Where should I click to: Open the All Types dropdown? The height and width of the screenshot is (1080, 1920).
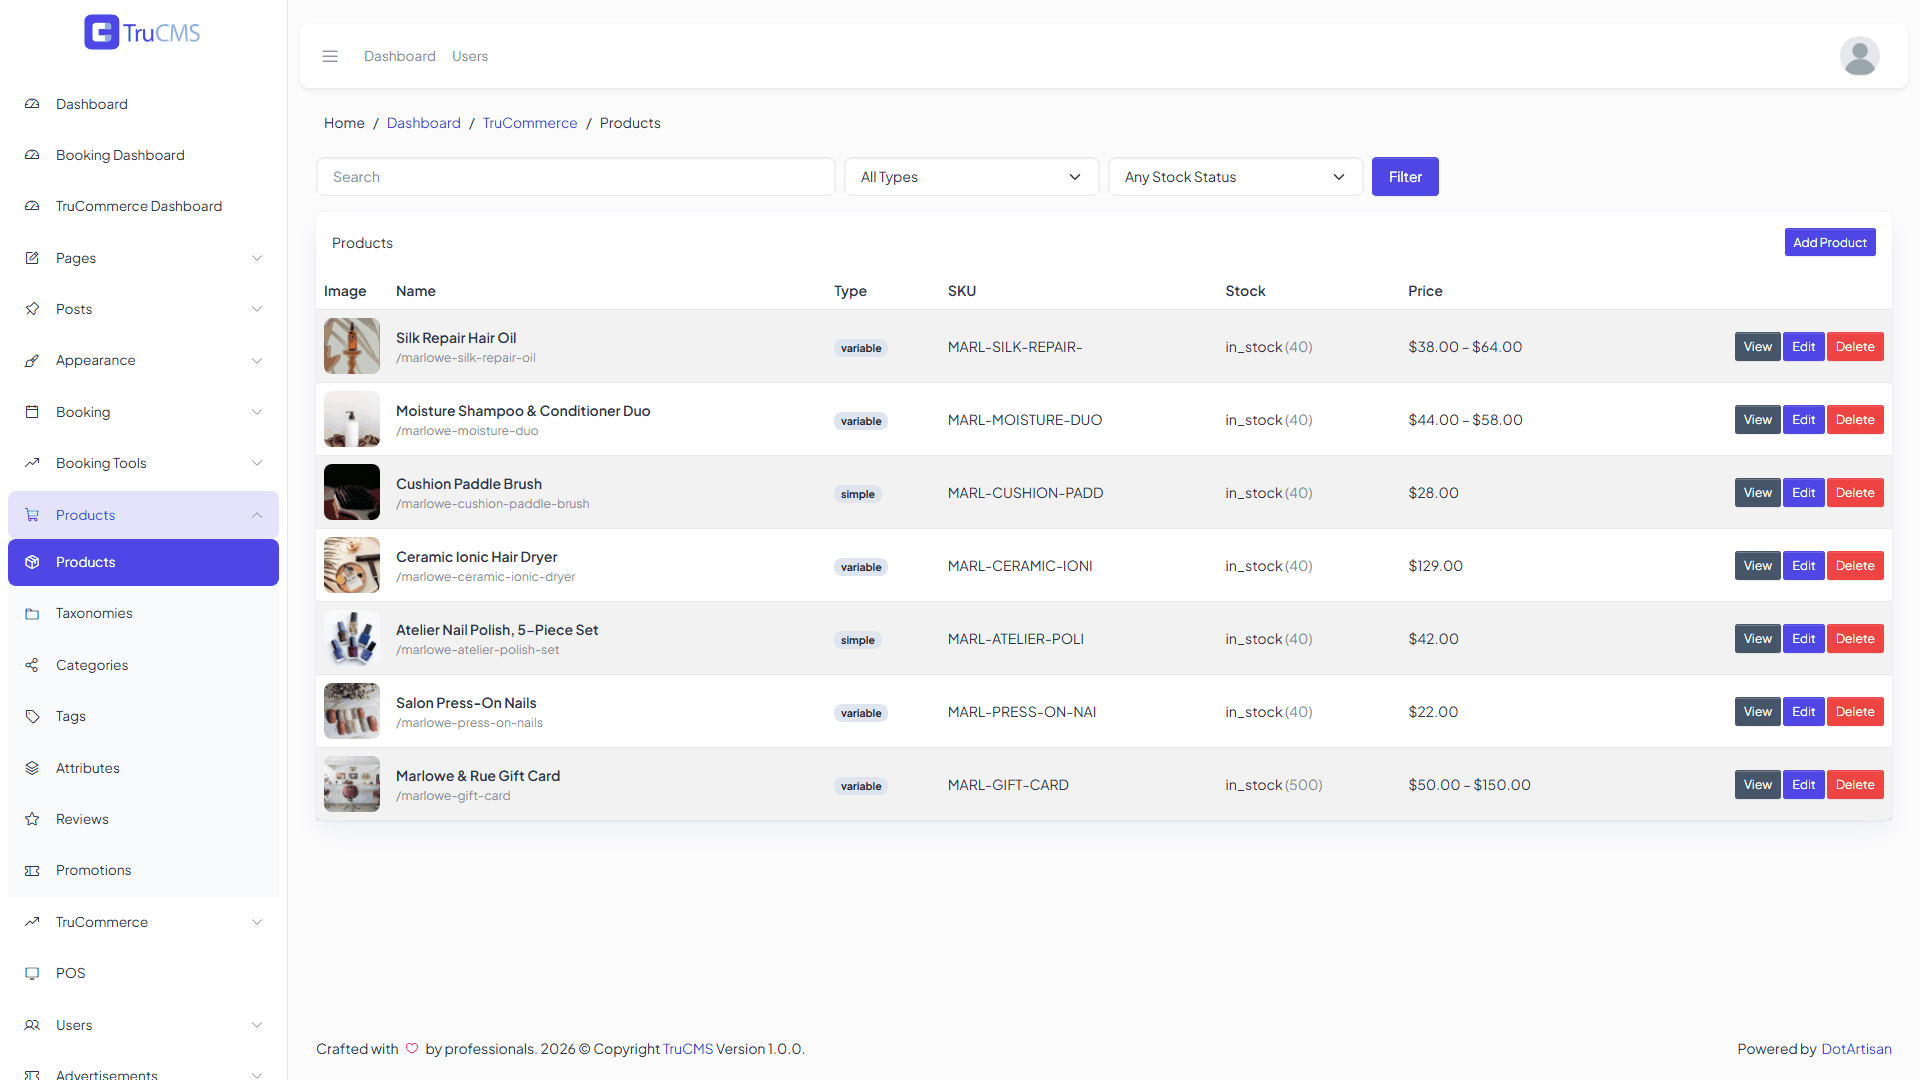[971, 177]
